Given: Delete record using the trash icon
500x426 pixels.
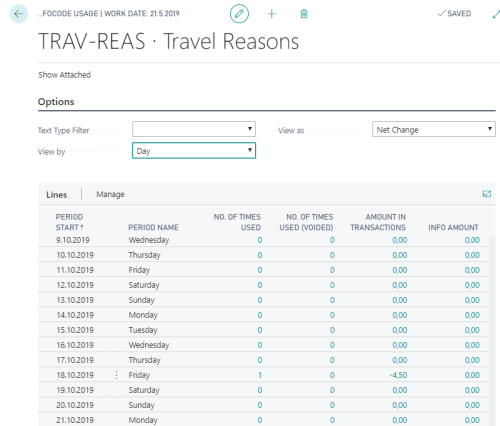Looking at the screenshot, I should (304, 14).
